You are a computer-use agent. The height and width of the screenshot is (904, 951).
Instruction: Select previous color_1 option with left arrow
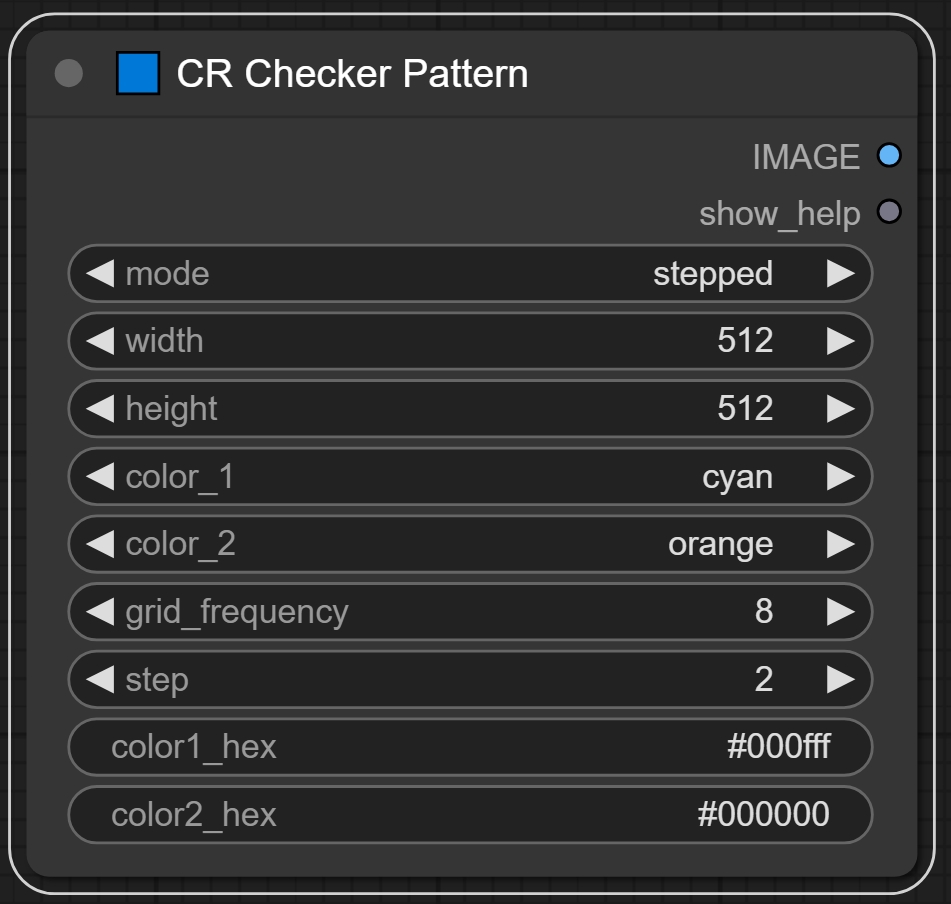tap(100, 477)
